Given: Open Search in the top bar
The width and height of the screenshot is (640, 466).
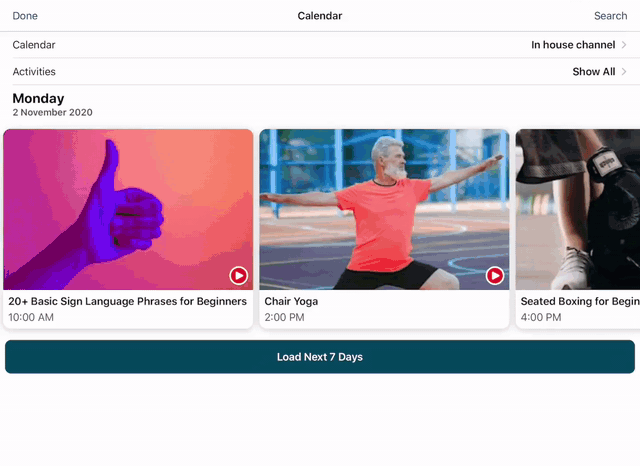Looking at the screenshot, I should [x=610, y=16].
